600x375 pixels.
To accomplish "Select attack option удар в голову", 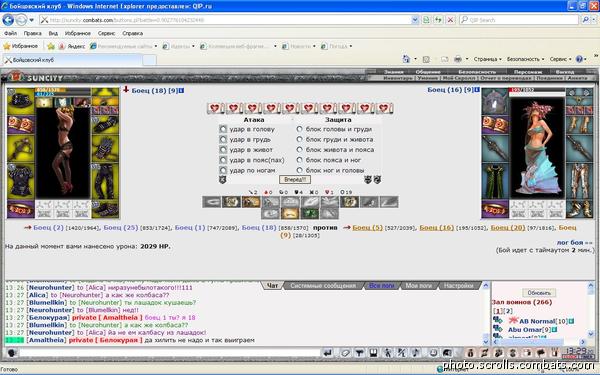I will tap(223, 129).
